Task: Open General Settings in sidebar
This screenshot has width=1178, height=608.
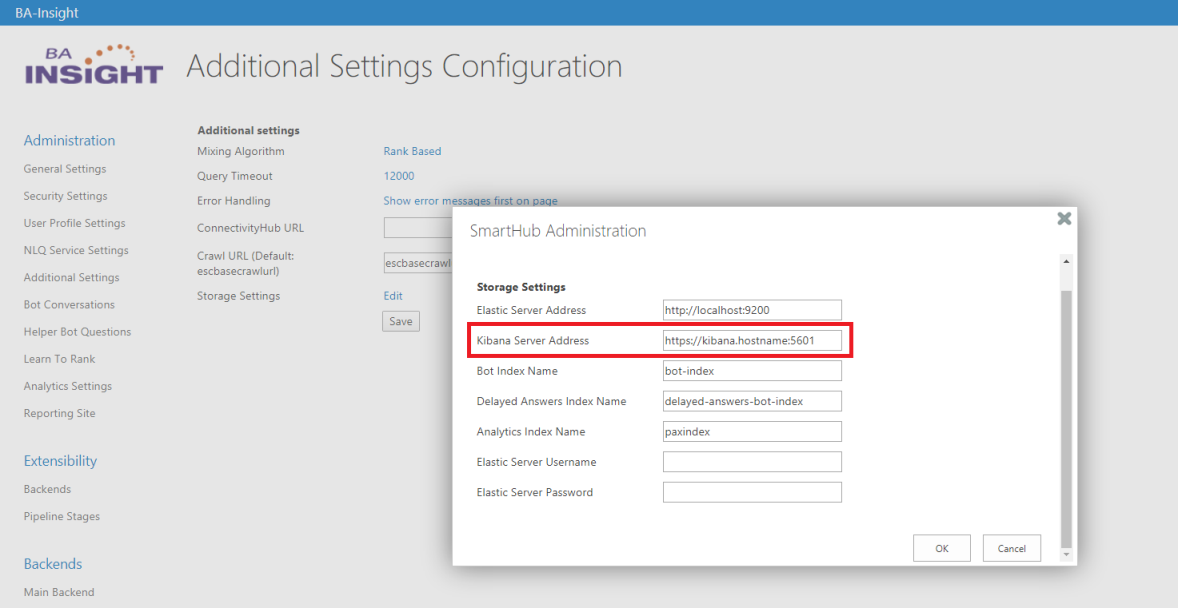Action: pyautogui.click(x=65, y=169)
